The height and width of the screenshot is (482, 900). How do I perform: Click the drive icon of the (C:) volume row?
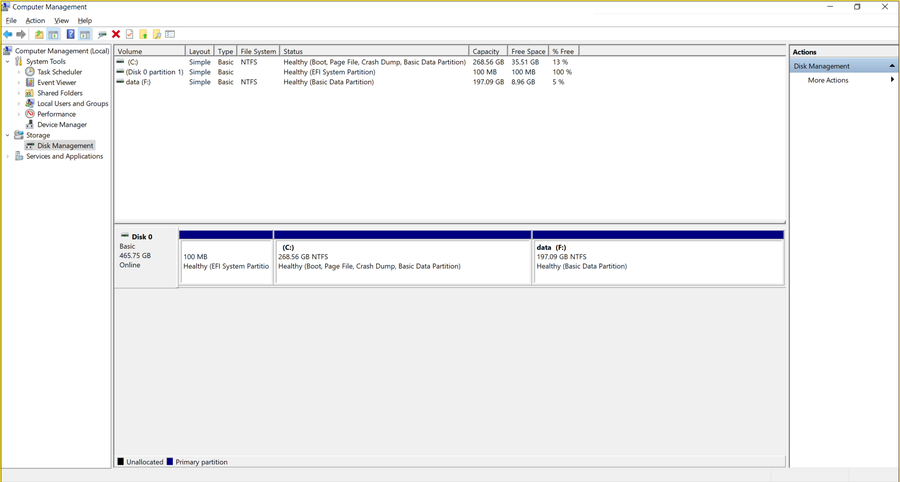pos(120,61)
